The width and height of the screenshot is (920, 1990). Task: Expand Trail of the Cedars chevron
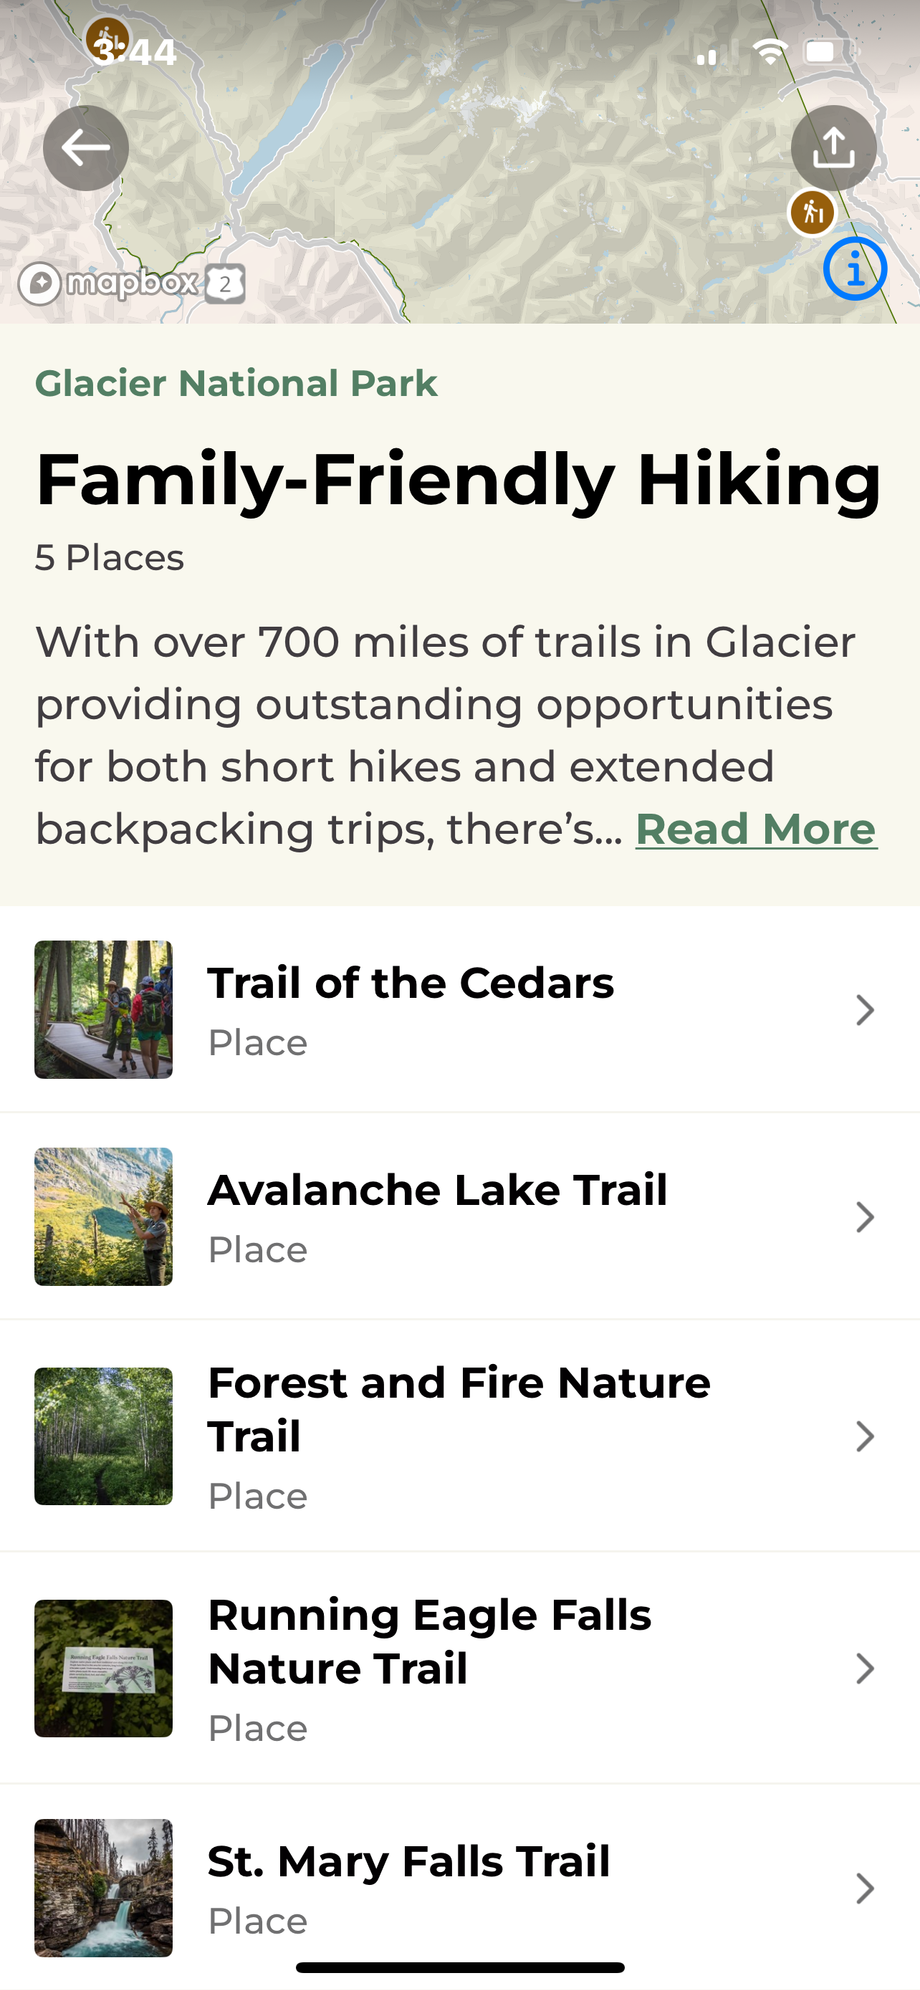(x=865, y=1010)
